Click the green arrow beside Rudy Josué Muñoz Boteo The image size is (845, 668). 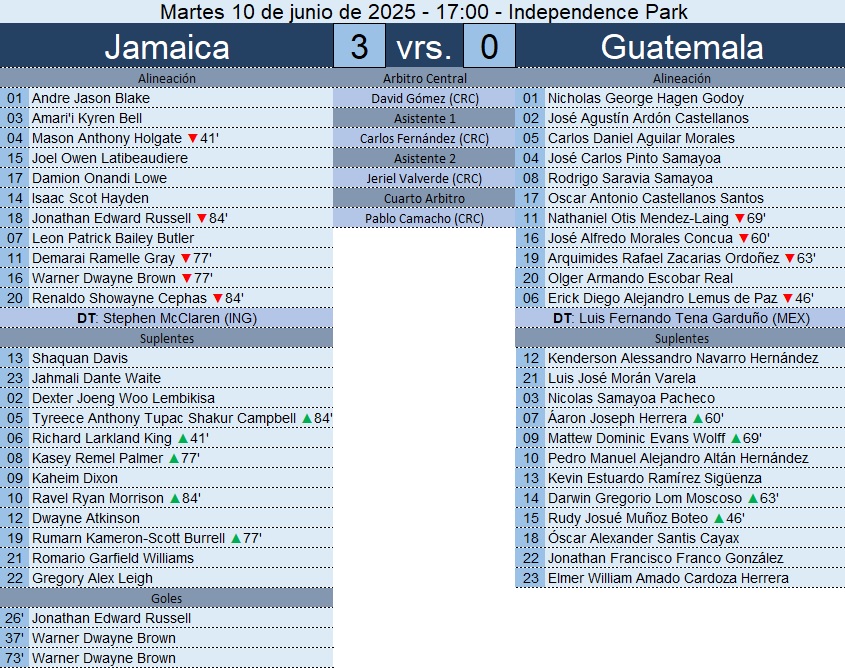716,518
